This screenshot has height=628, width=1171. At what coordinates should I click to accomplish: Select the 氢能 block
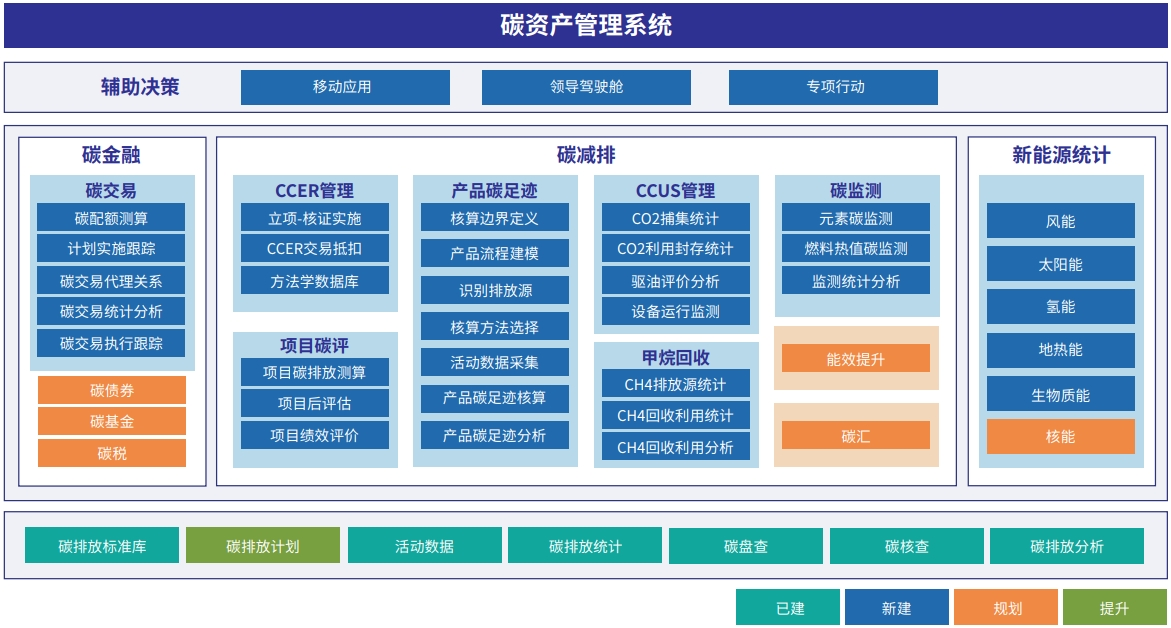1060,306
